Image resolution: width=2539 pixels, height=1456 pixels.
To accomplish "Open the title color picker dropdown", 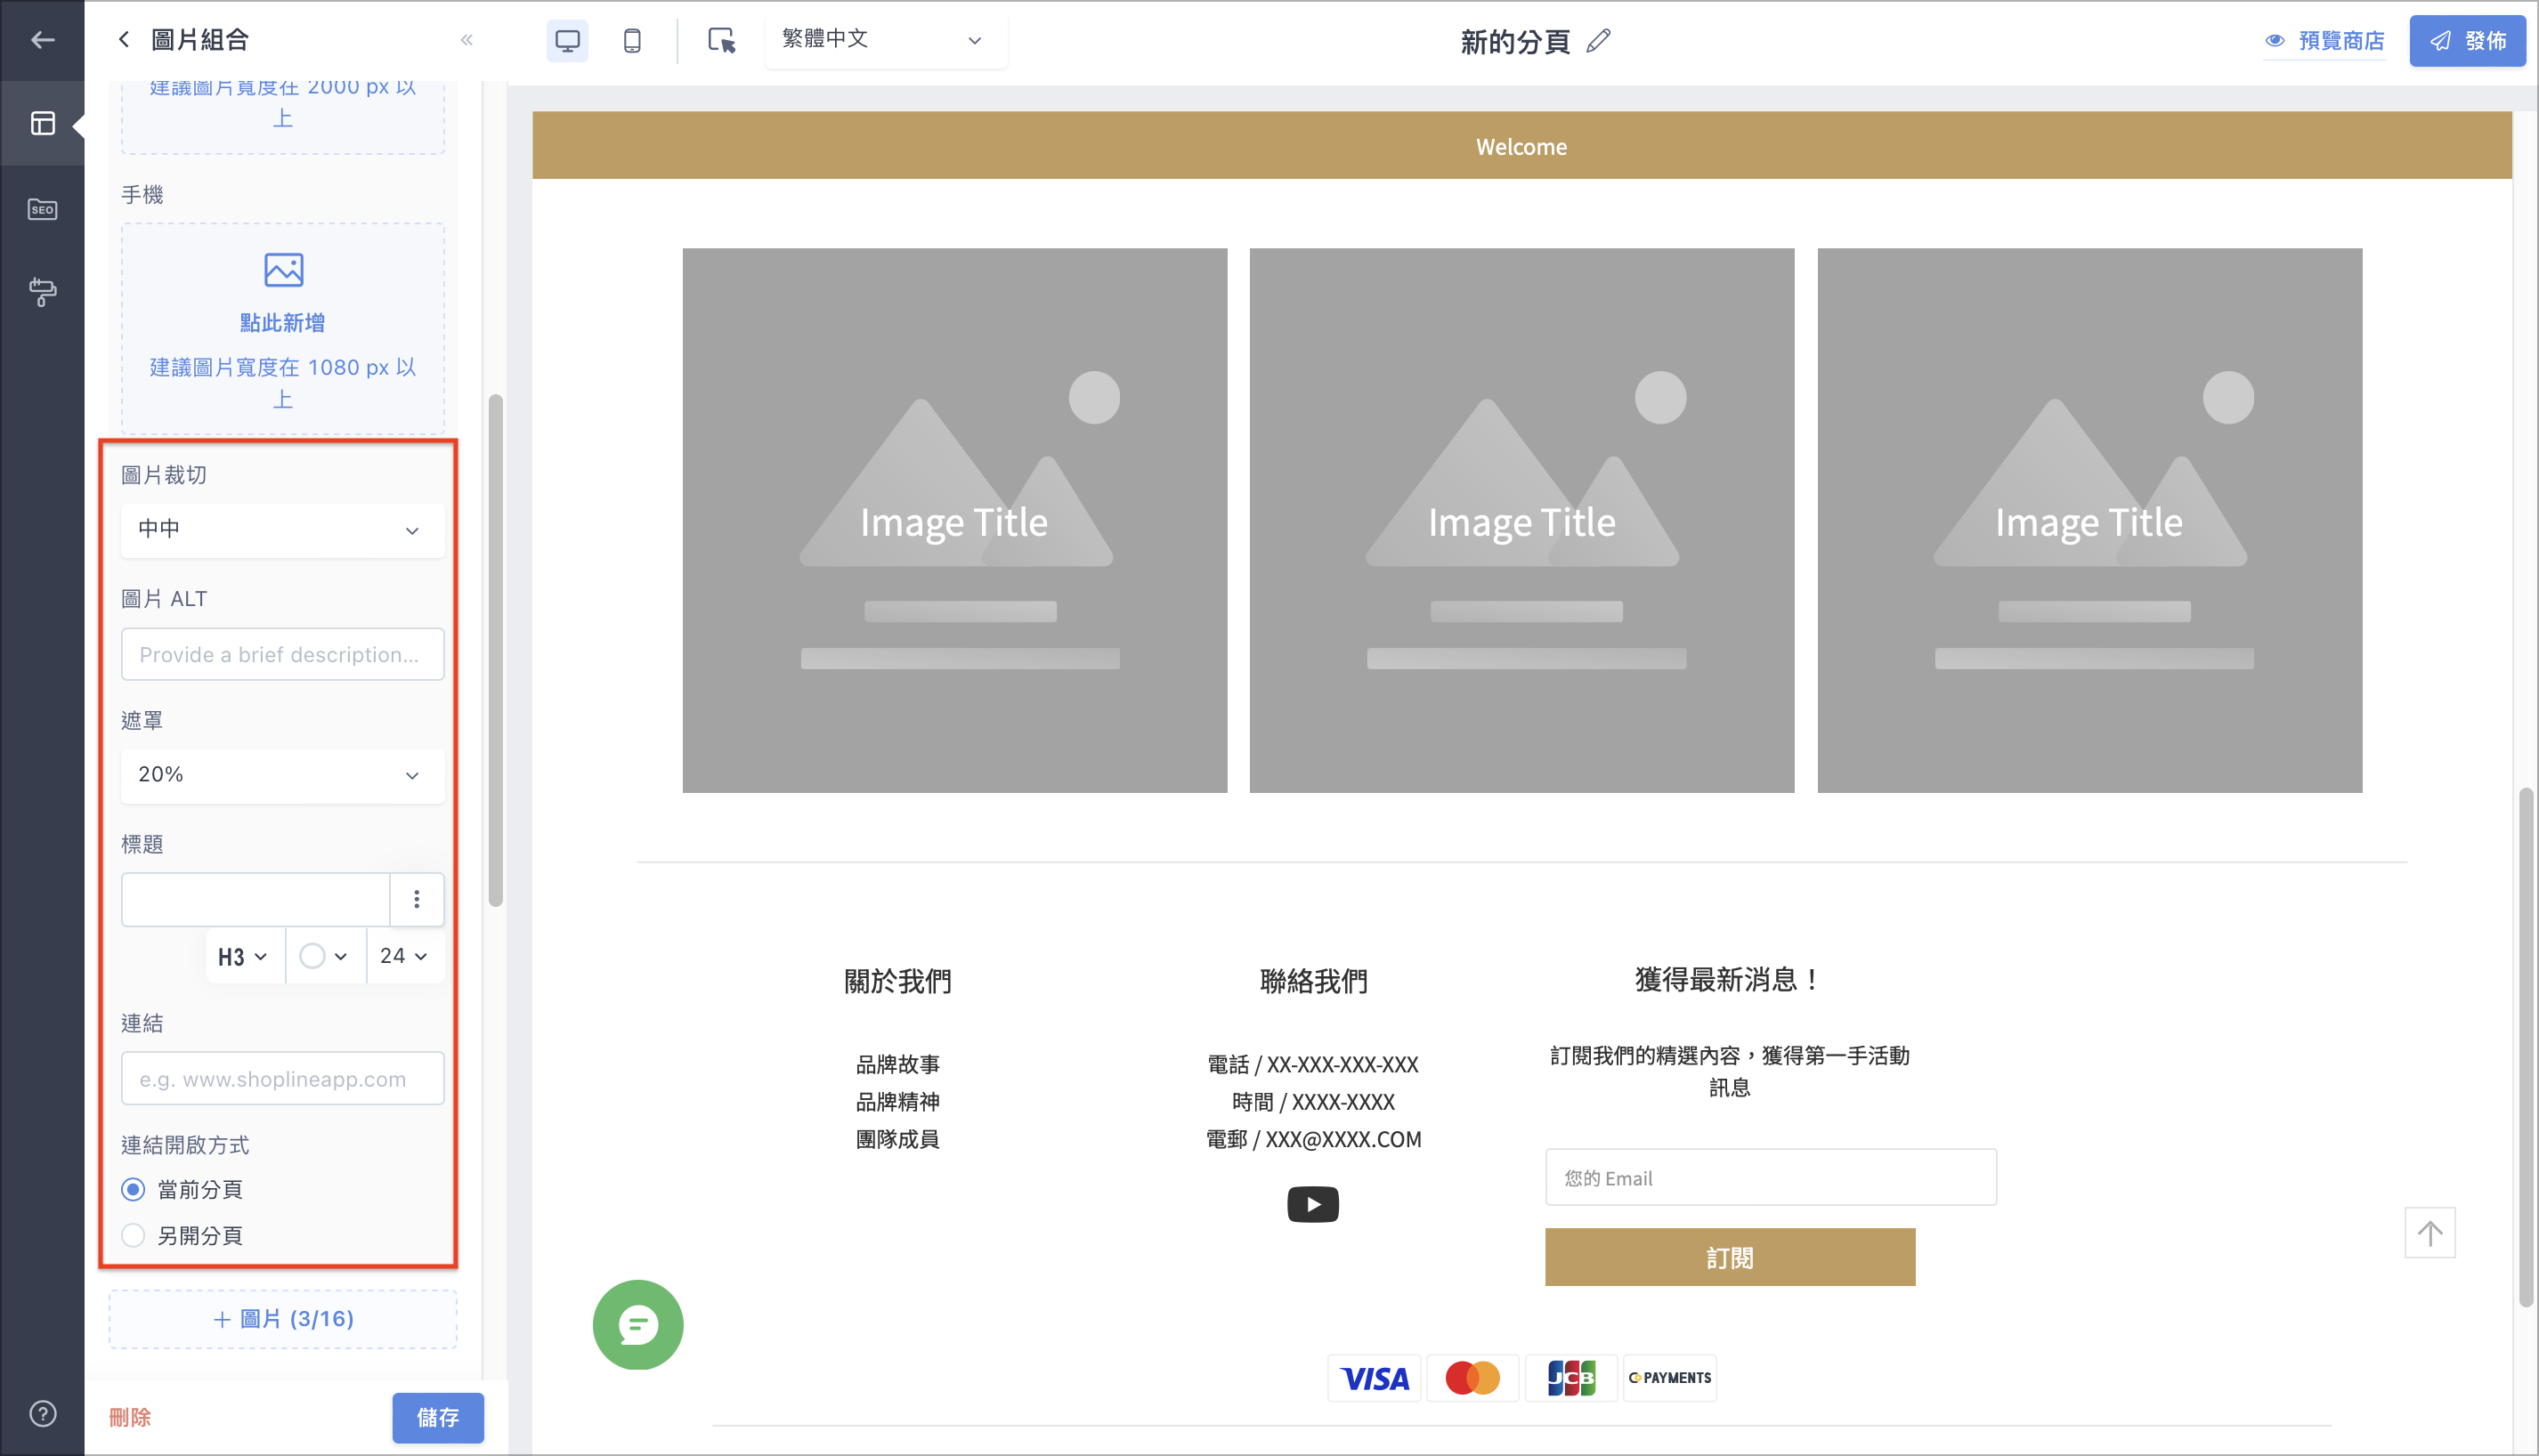I will point(325,957).
